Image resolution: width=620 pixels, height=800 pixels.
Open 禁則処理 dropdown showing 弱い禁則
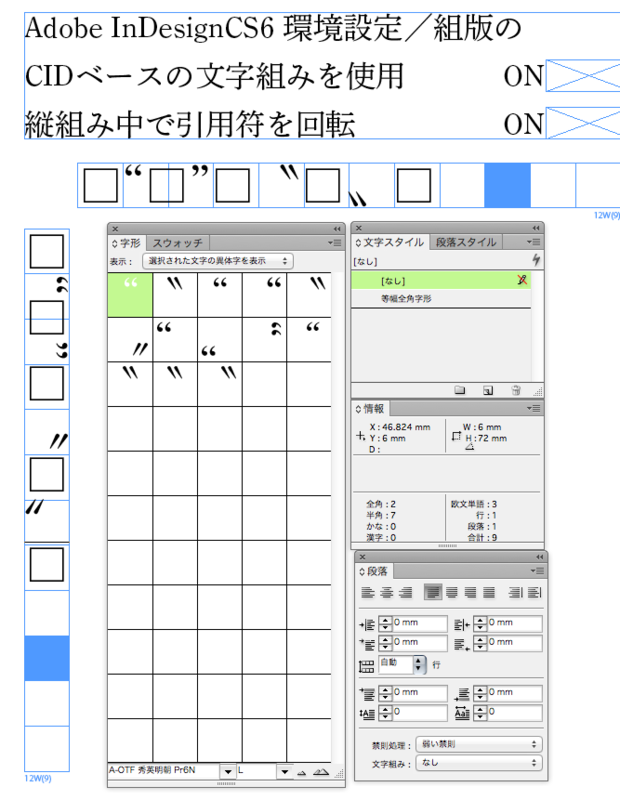[479, 744]
